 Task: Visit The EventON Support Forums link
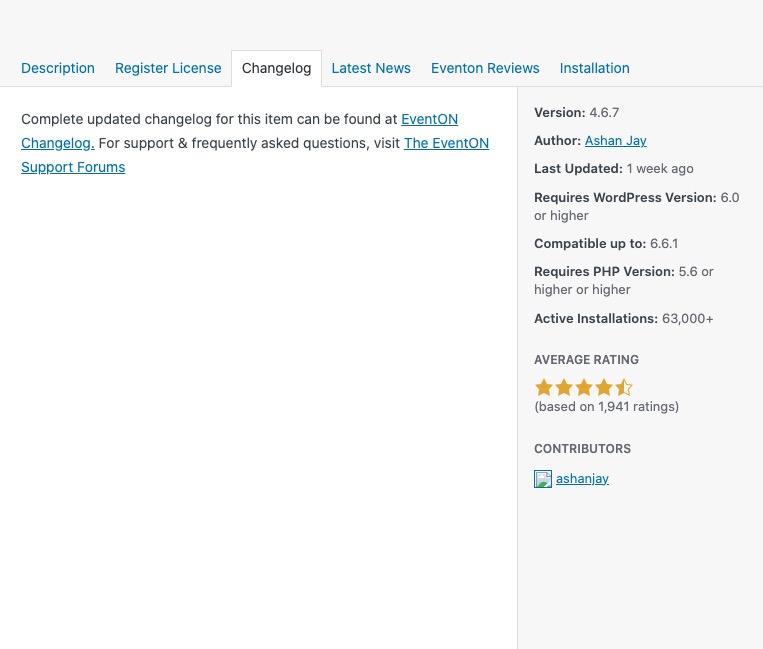coord(446,143)
